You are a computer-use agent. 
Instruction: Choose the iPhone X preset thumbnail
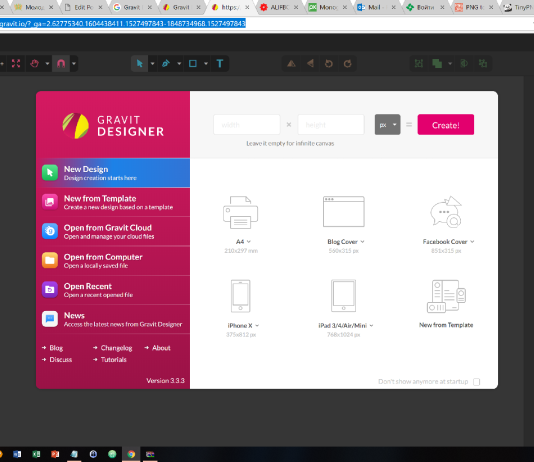[240, 296]
